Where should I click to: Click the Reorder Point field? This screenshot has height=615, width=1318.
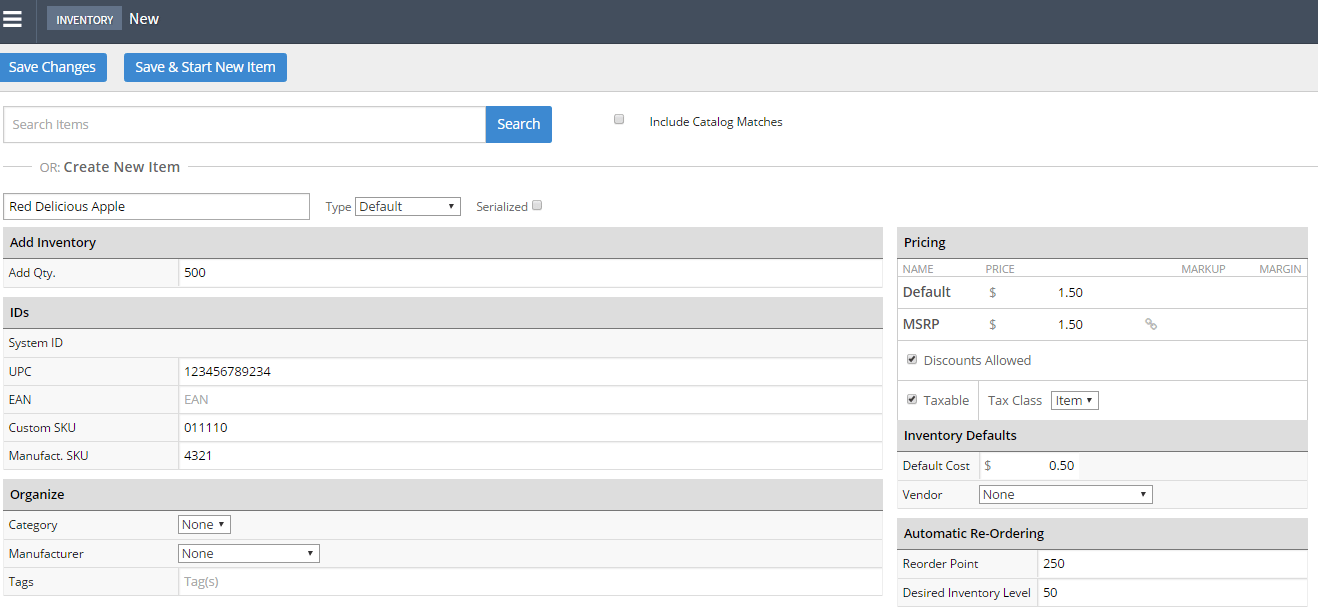pyautogui.click(x=1172, y=563)
